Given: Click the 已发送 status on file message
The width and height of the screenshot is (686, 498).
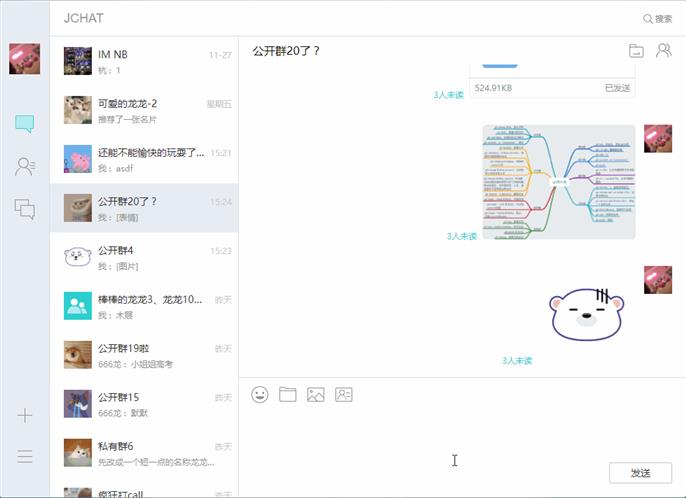Looking at the screenshot, I should pyautogui.click(x=617, y=88).
